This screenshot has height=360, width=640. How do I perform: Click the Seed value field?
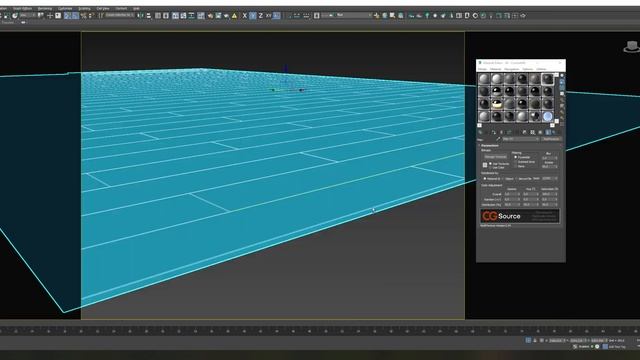549,178
